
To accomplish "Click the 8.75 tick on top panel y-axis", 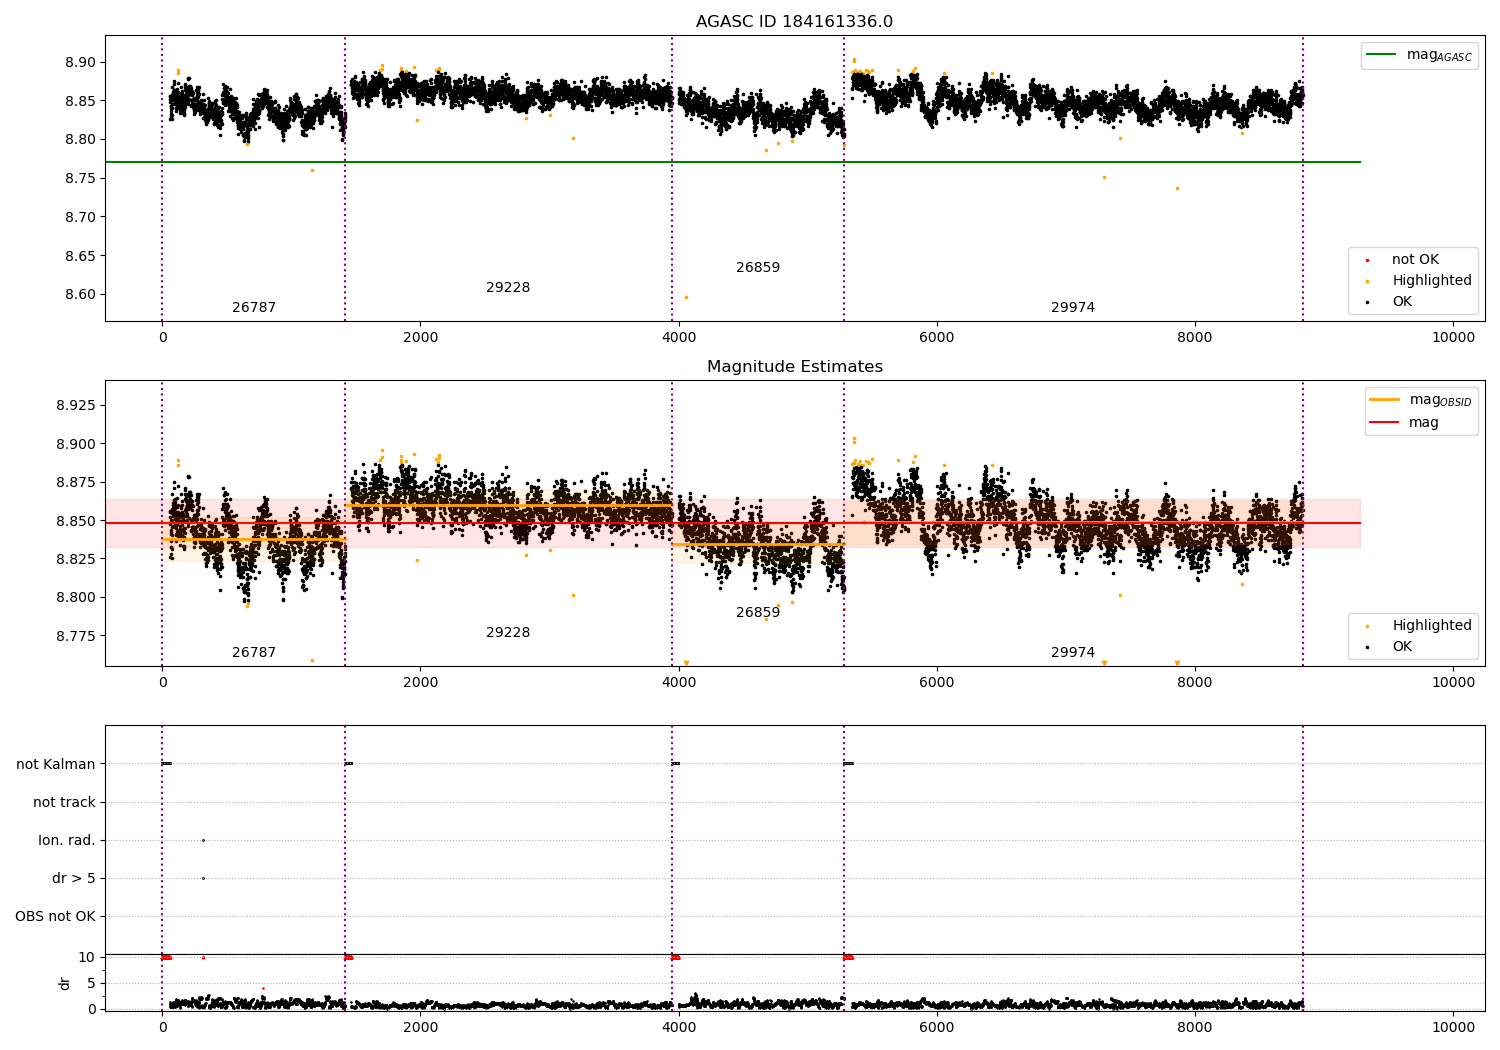I will click(x=81, y=178).
